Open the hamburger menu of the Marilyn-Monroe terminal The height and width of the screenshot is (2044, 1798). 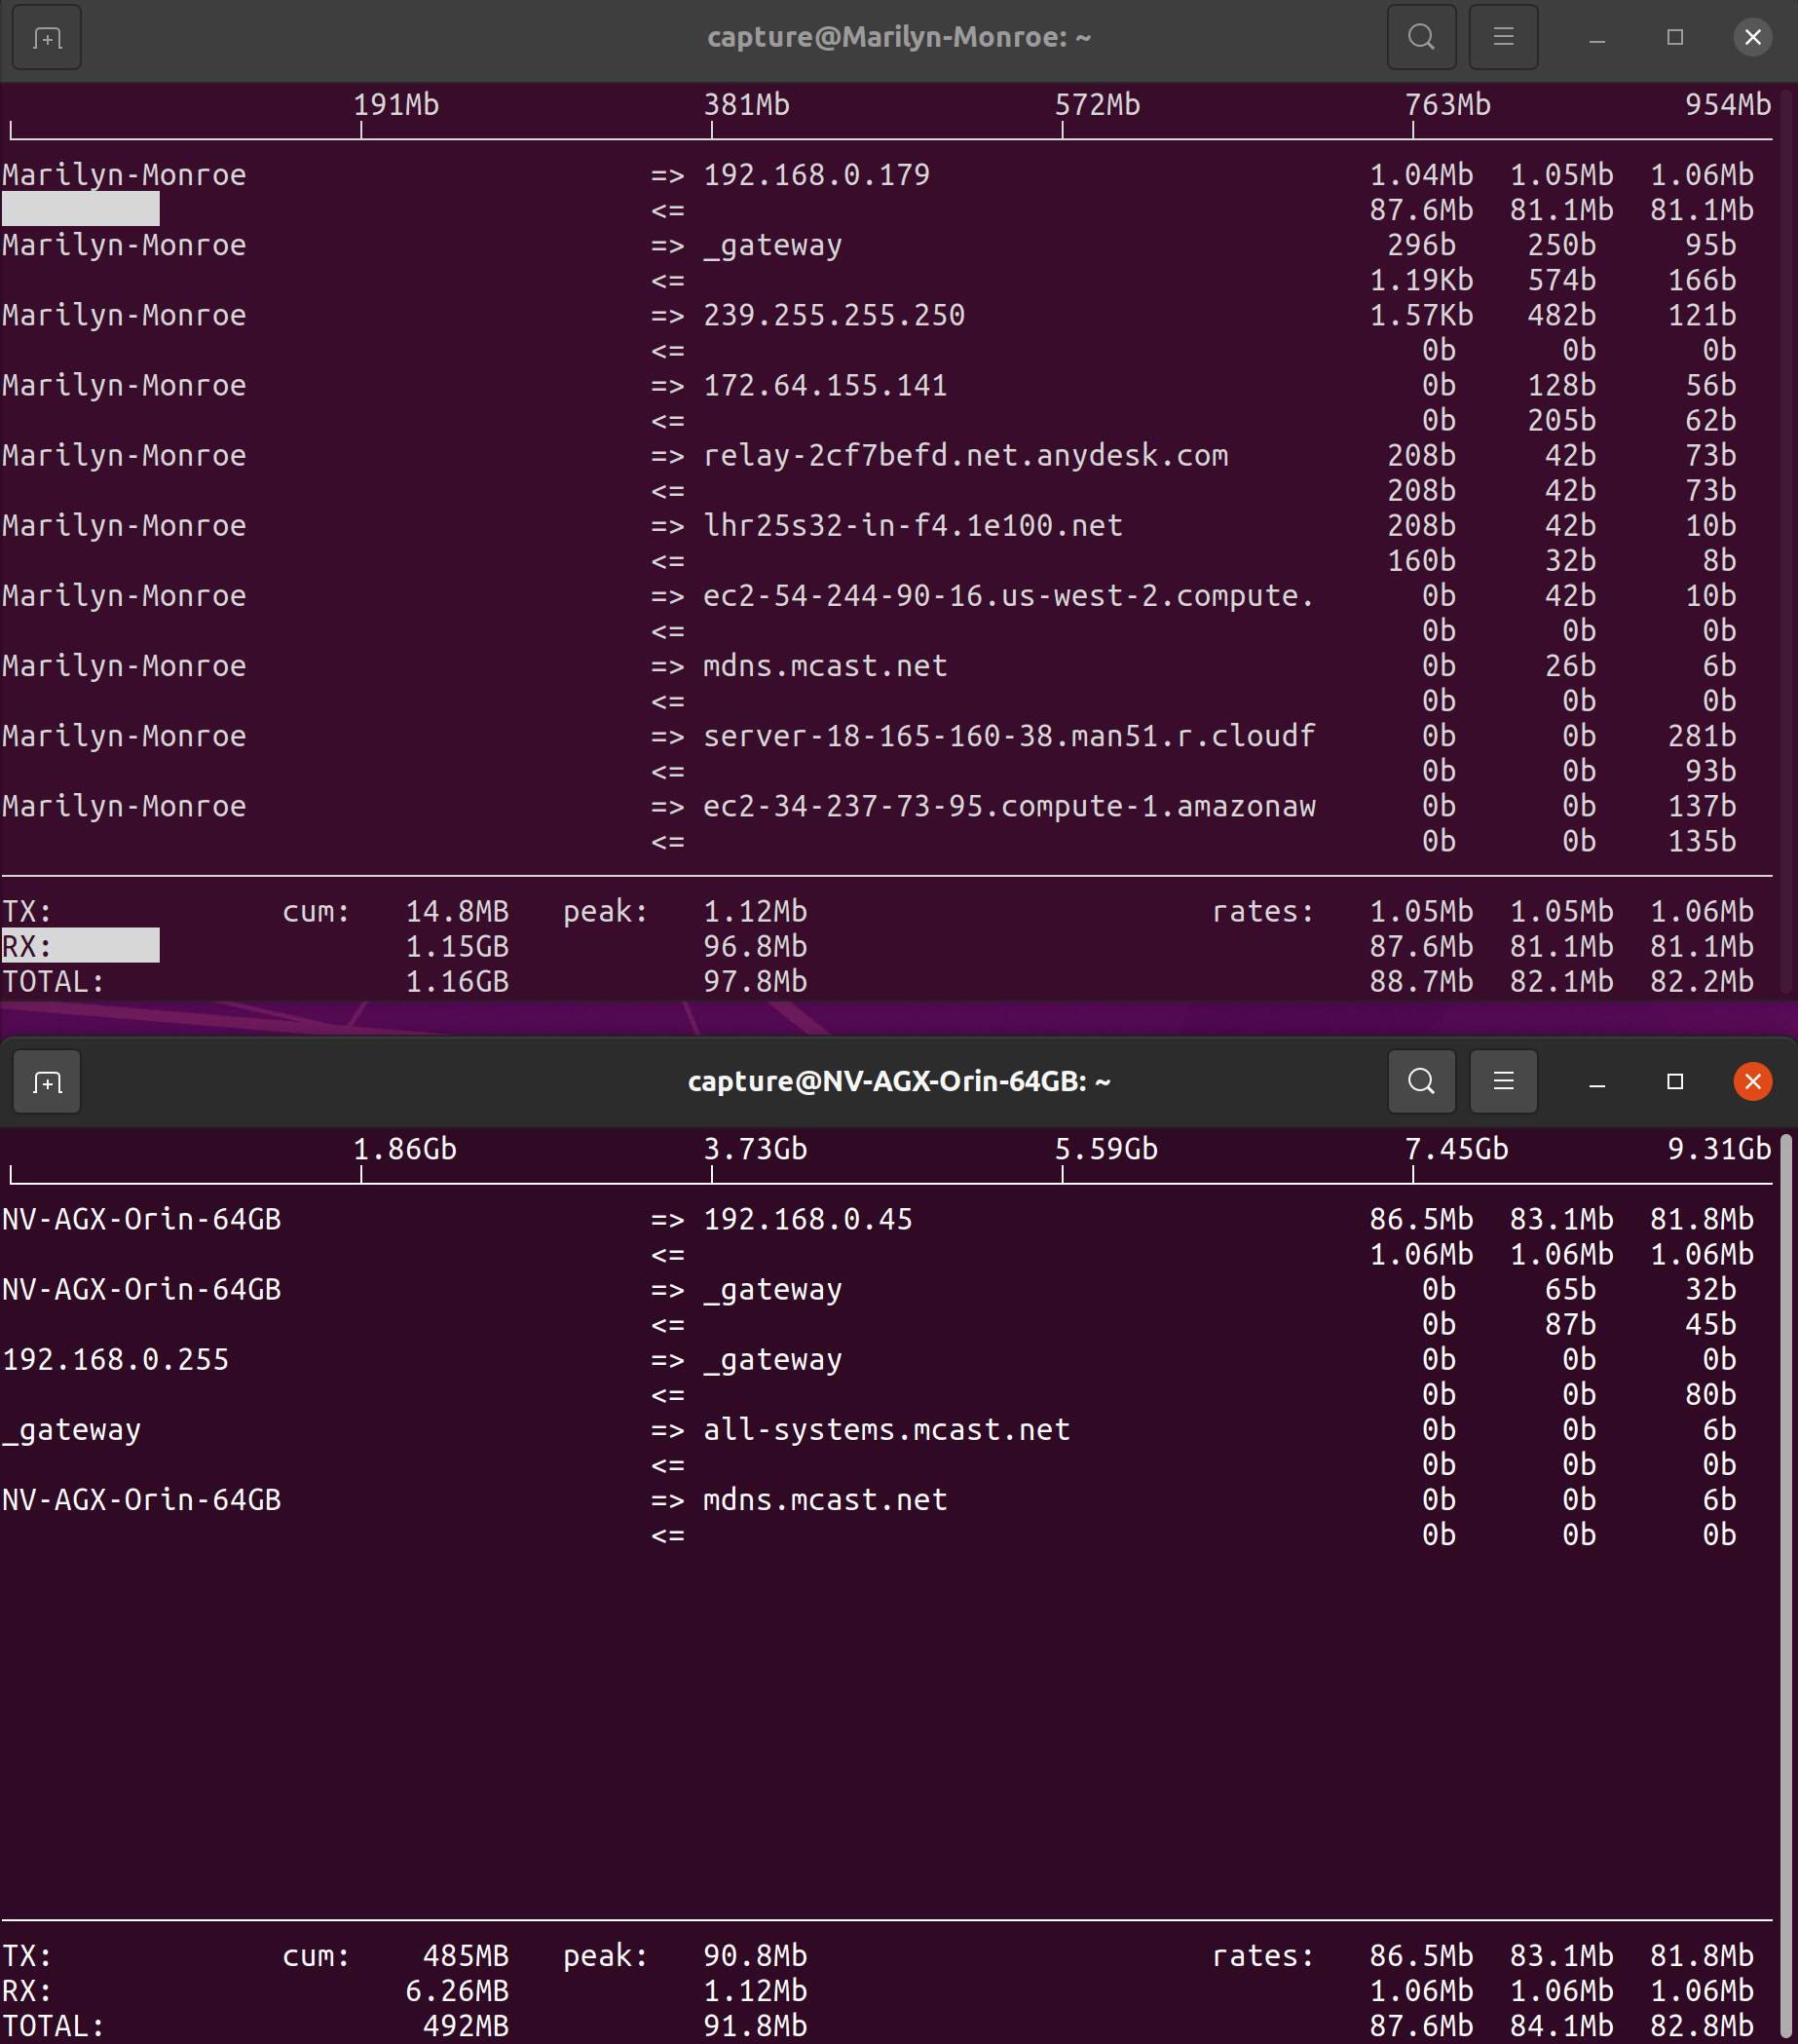pos(1503,37)
